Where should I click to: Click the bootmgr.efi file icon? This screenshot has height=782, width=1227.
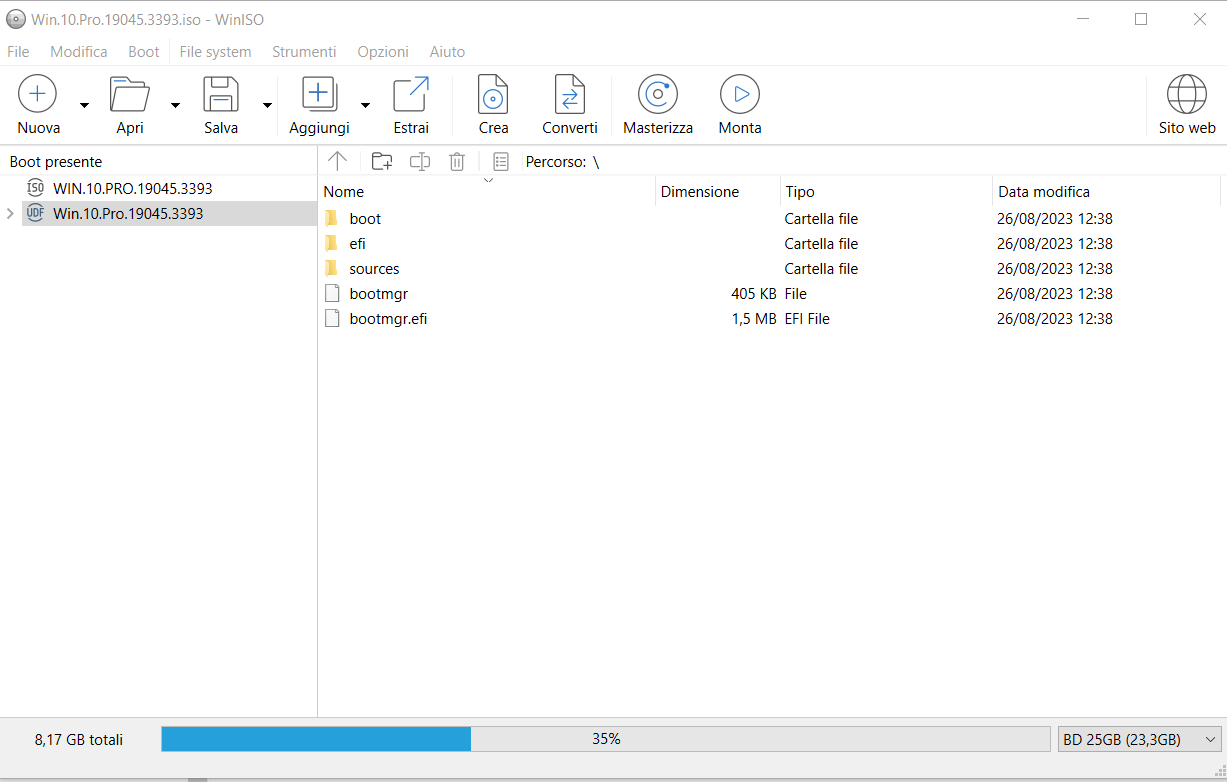click(x=332, y=319)
